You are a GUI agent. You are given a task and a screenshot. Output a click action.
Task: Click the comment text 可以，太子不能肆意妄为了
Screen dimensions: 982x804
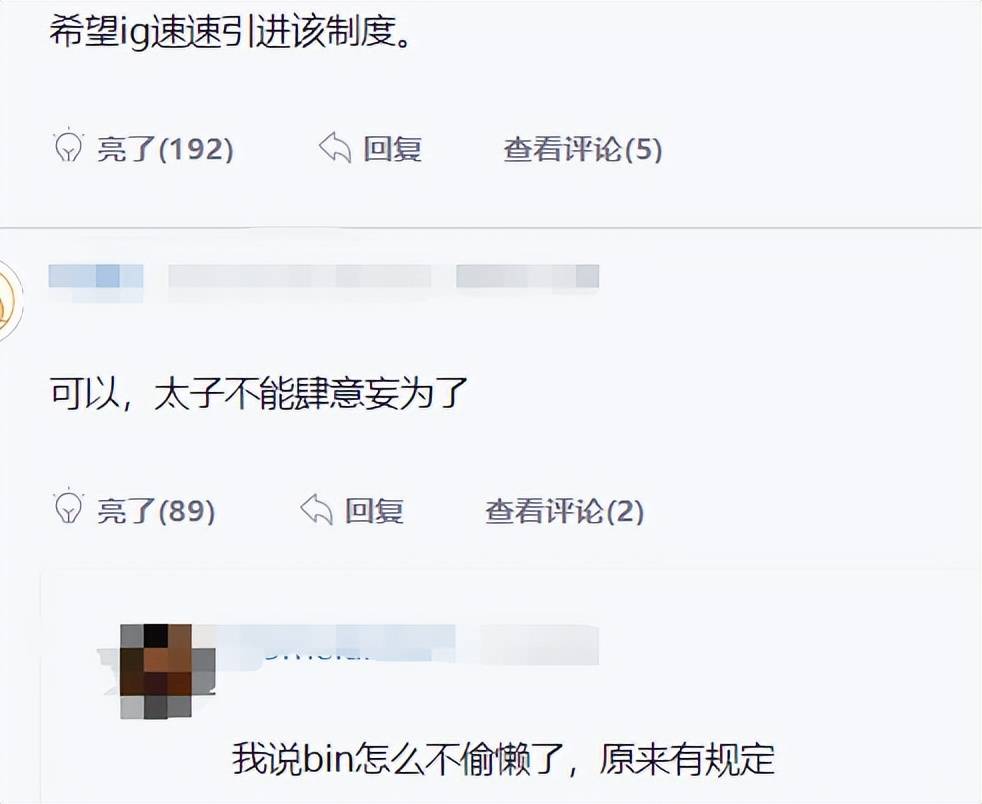[x=259, y=393]
